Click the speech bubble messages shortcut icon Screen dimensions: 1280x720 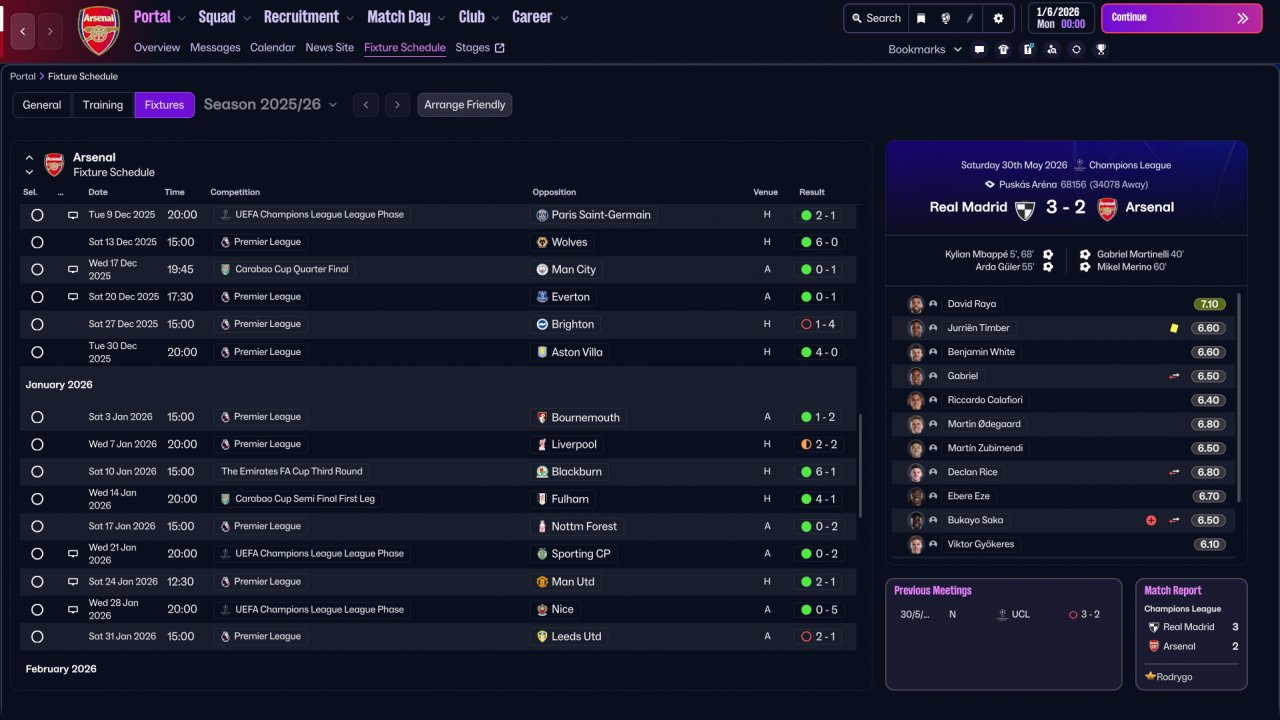pyautogui.click(x=979, y=49)
